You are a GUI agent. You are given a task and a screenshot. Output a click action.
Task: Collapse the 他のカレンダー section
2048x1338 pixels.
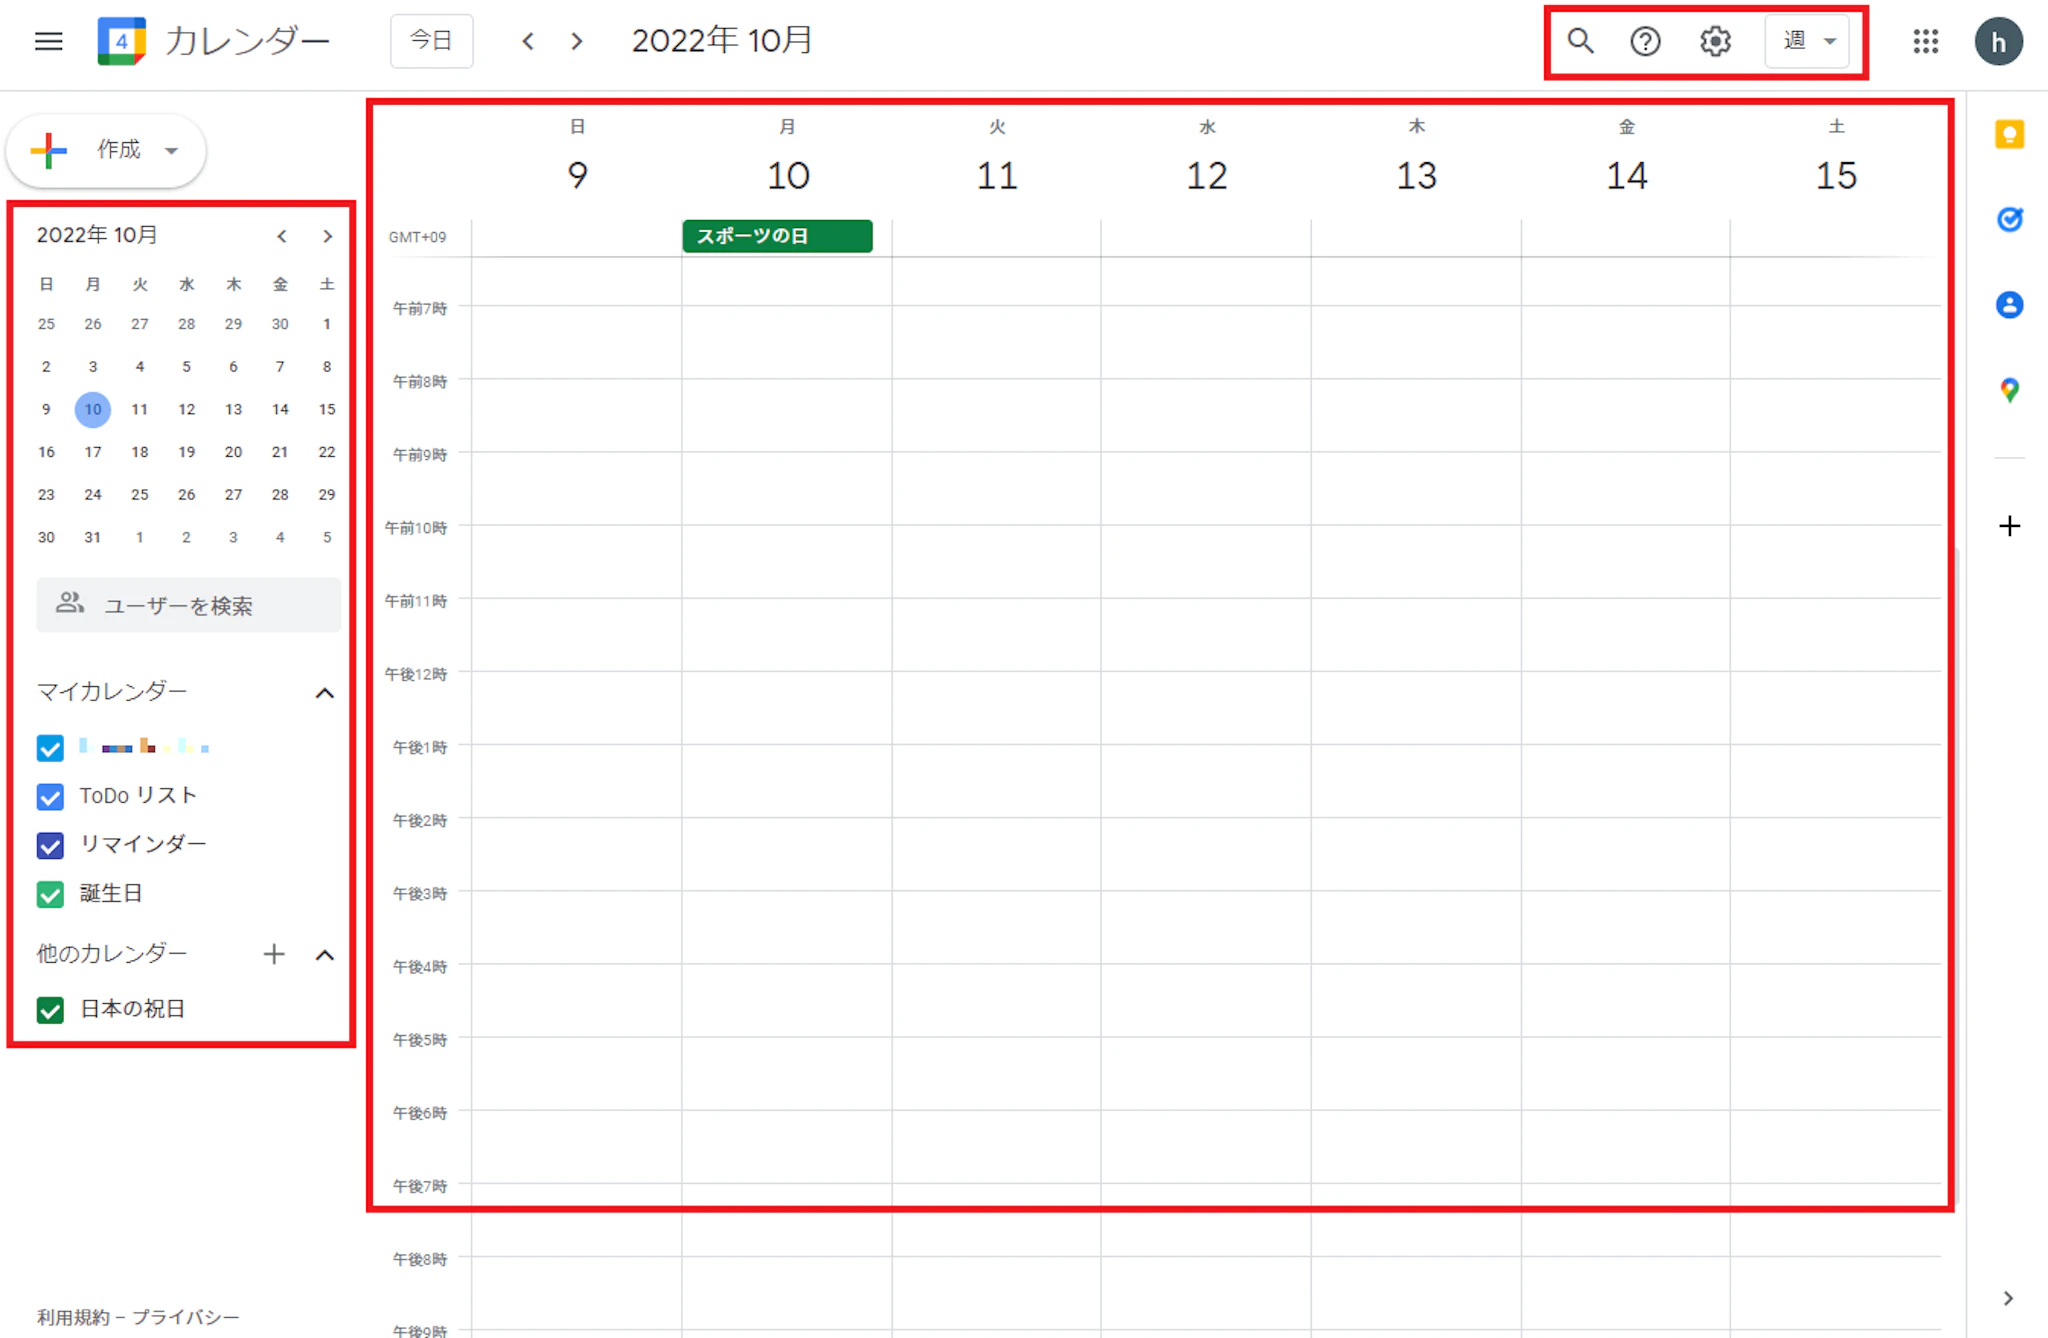[x=324, y=955]
